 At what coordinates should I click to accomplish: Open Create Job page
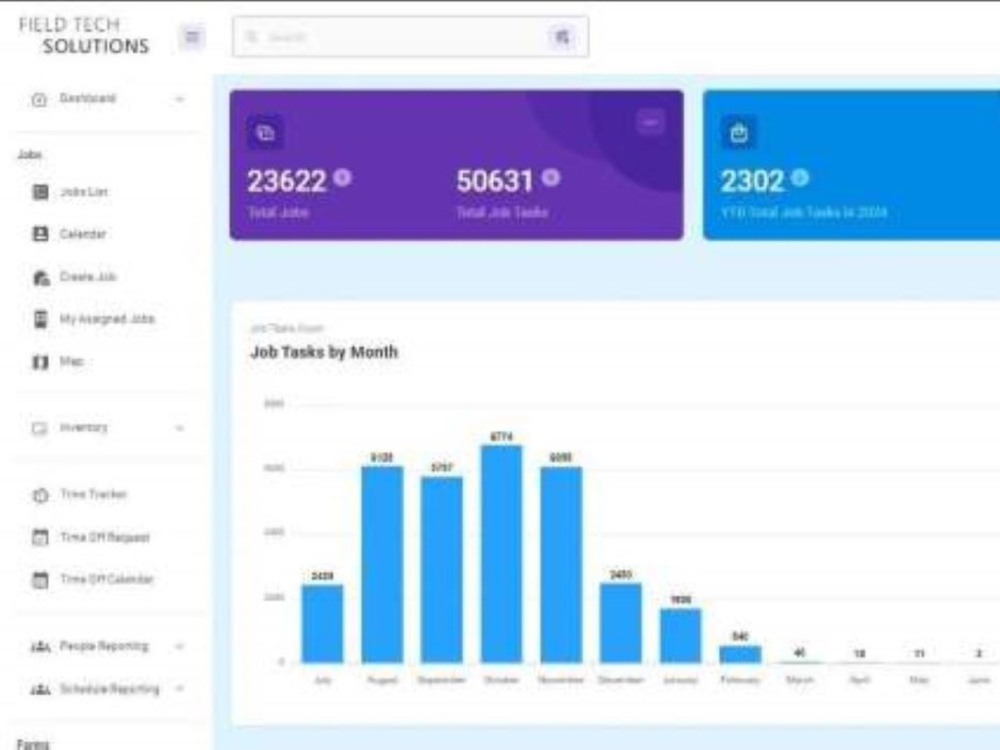pyautogui.click(x=88, y=276)
